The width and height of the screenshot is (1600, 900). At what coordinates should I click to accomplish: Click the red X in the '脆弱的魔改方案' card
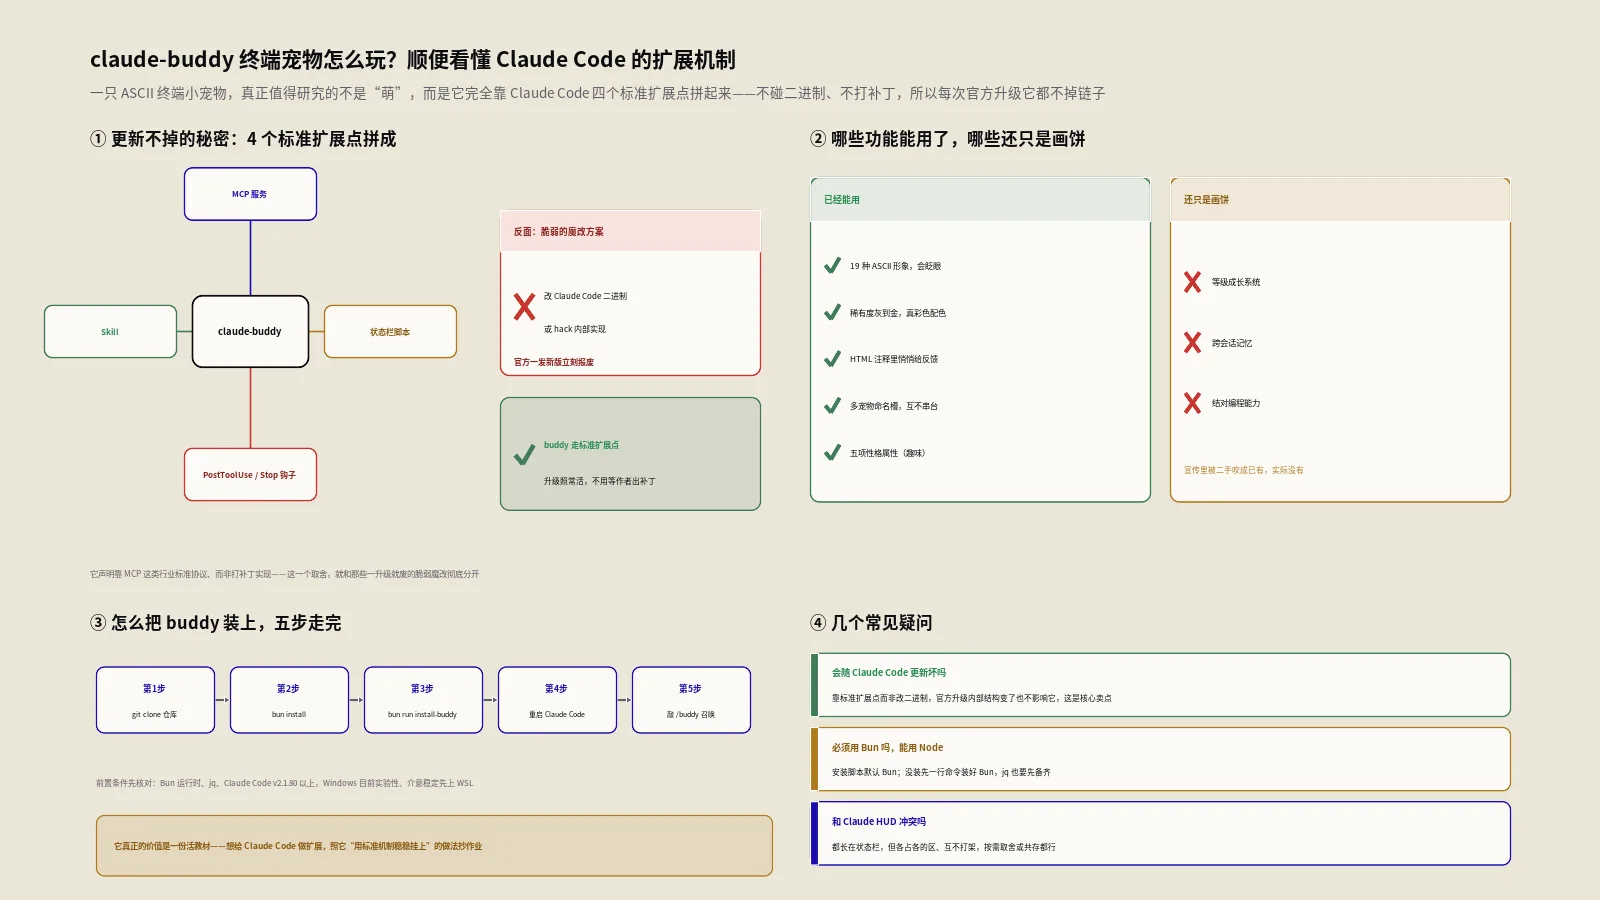coord(524,306)
